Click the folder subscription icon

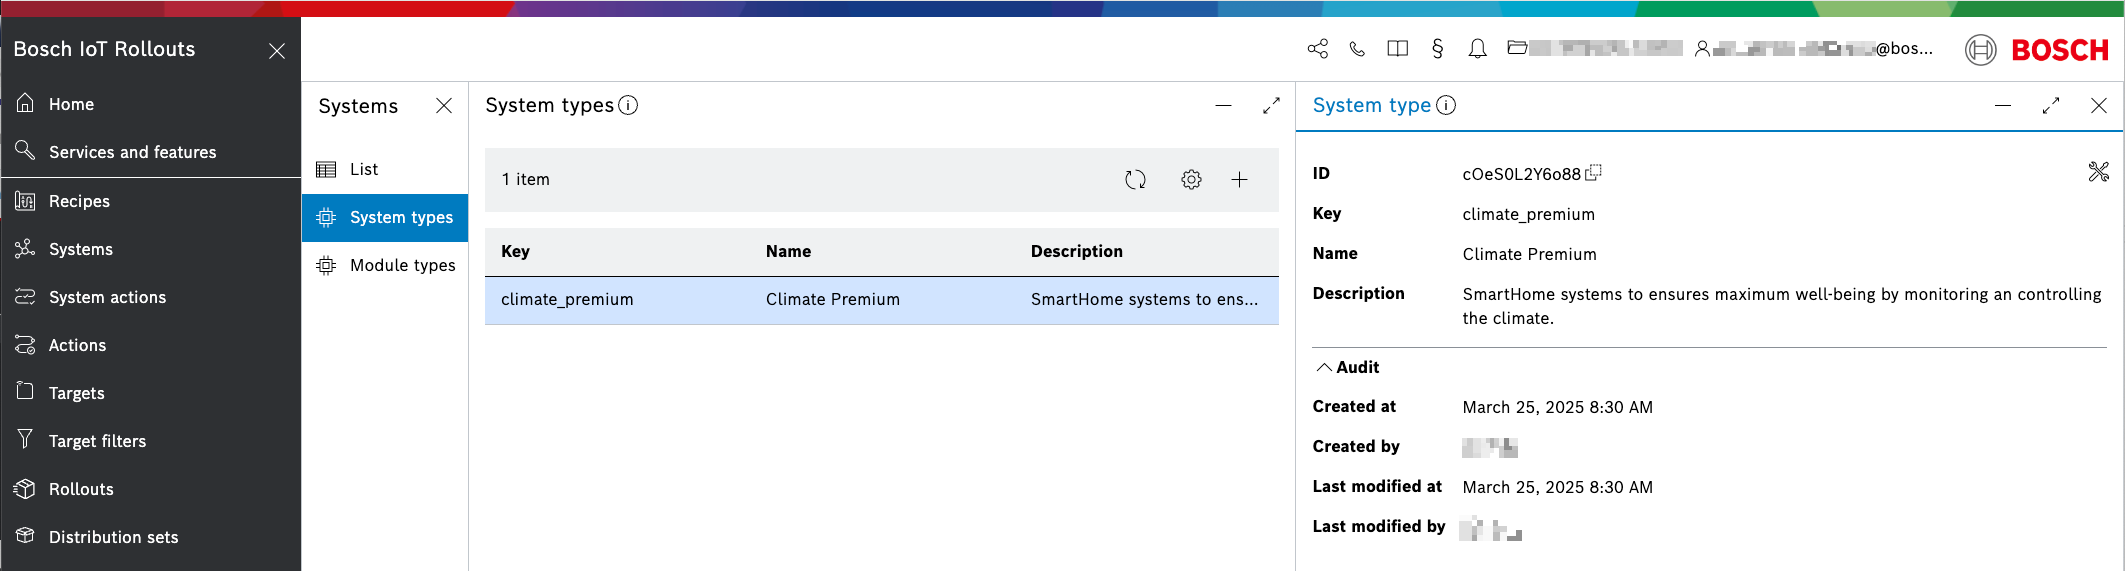(x=1517, y=48)
